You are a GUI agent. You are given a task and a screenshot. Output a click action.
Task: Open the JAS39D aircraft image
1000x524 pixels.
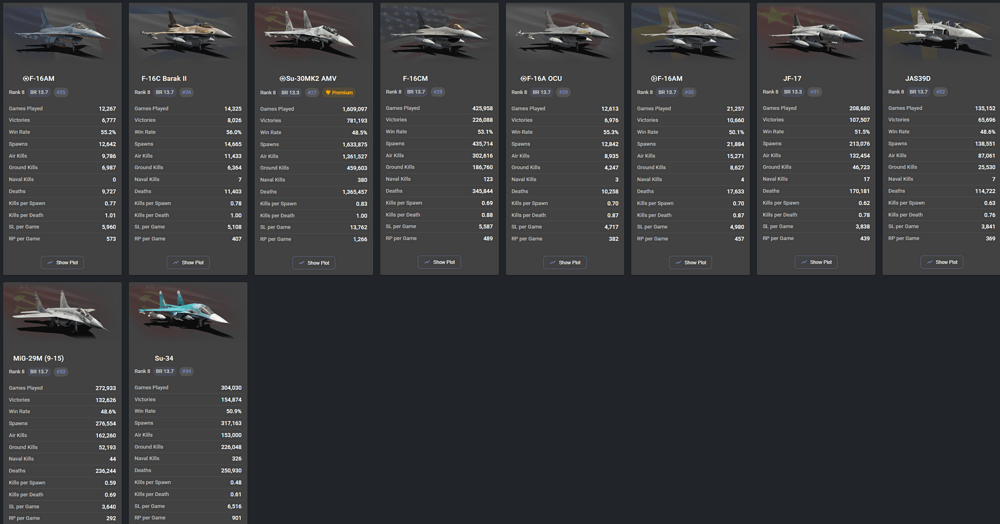pos(941,32)
